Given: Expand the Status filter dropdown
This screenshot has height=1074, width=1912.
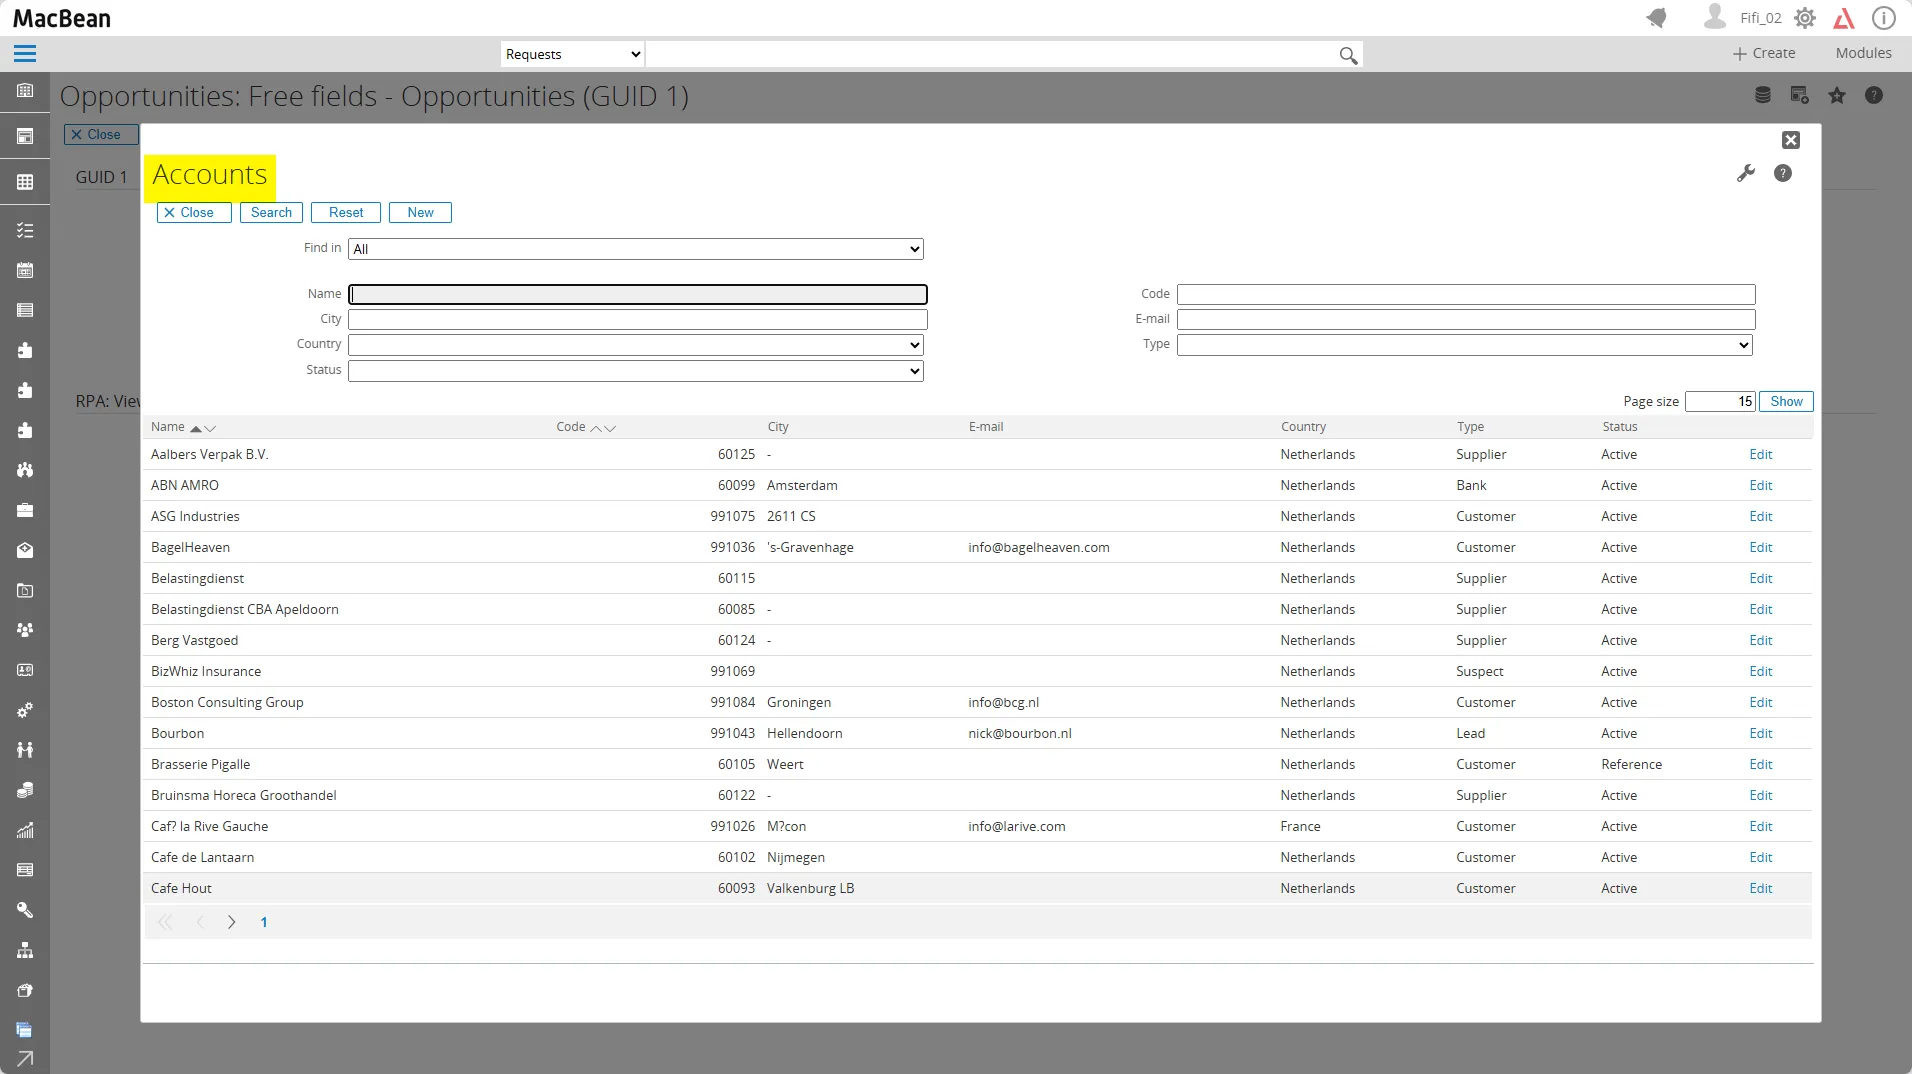Looking at the screenshot, I should click(635, 371).
